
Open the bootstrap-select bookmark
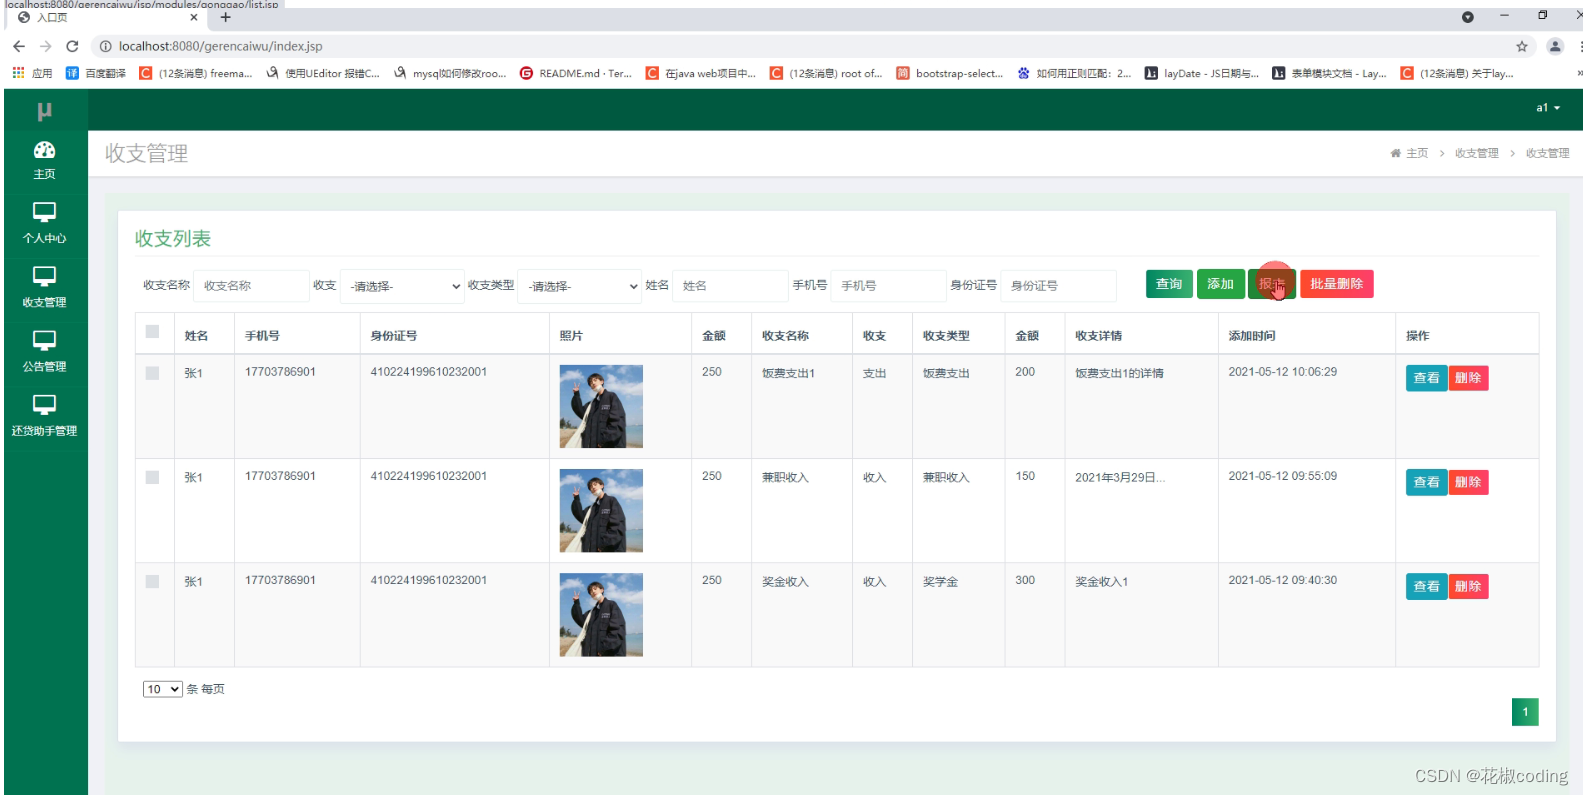[x=950, y=73]
